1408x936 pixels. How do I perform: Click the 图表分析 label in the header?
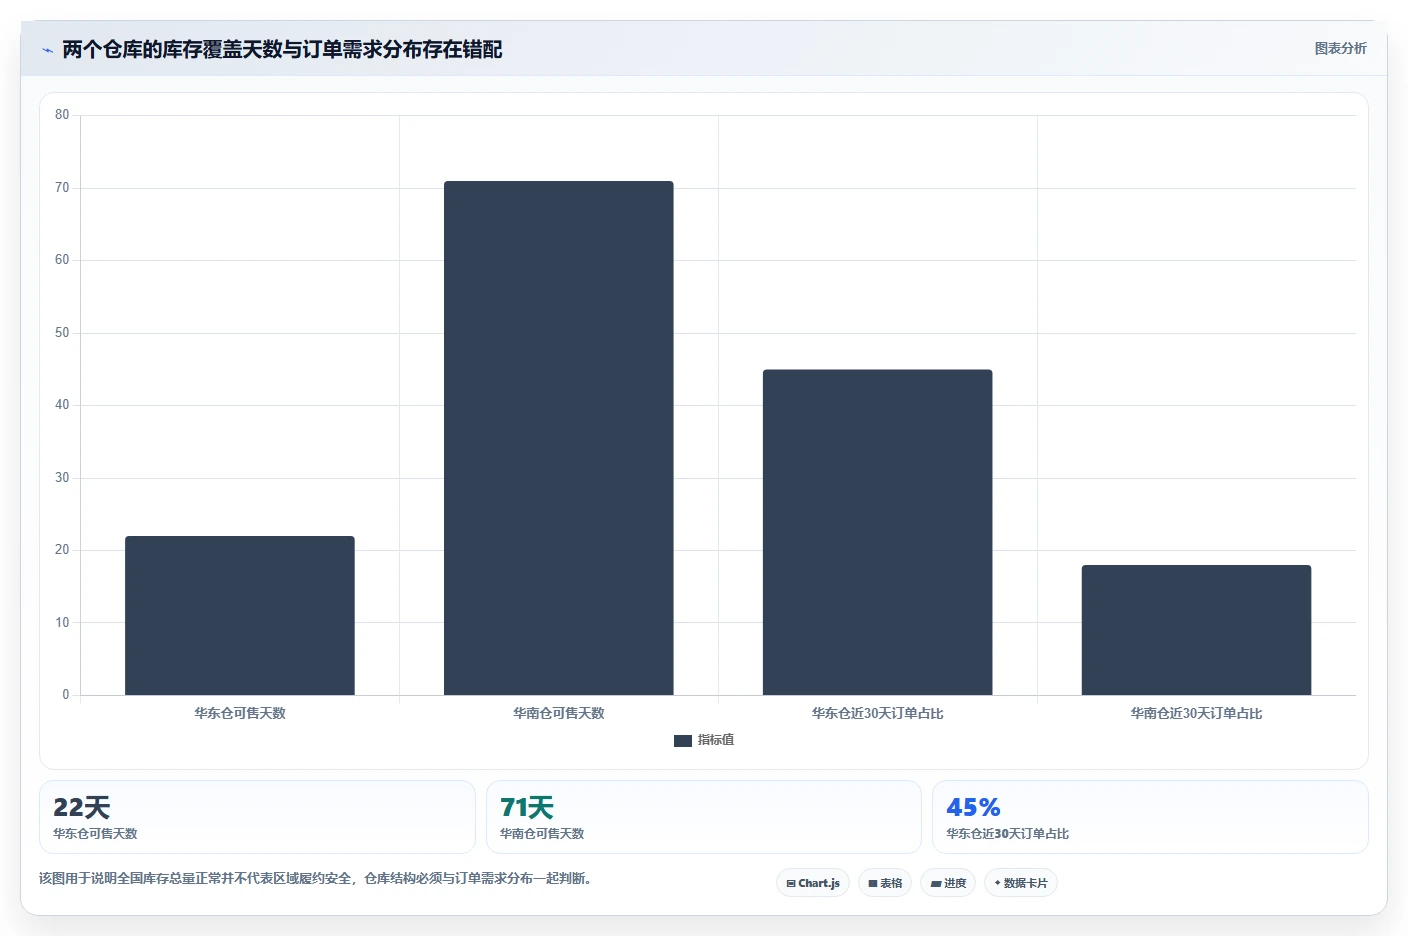point(1340,48)
